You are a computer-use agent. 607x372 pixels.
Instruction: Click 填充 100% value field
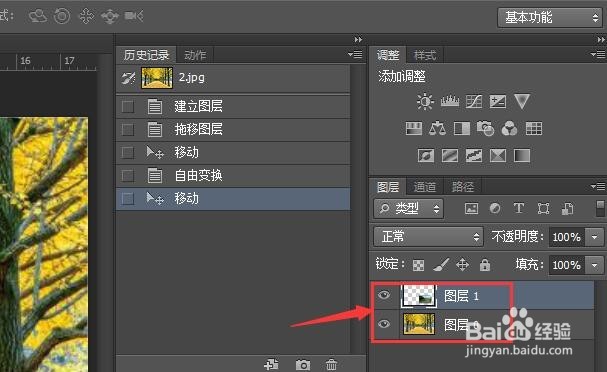567,265
